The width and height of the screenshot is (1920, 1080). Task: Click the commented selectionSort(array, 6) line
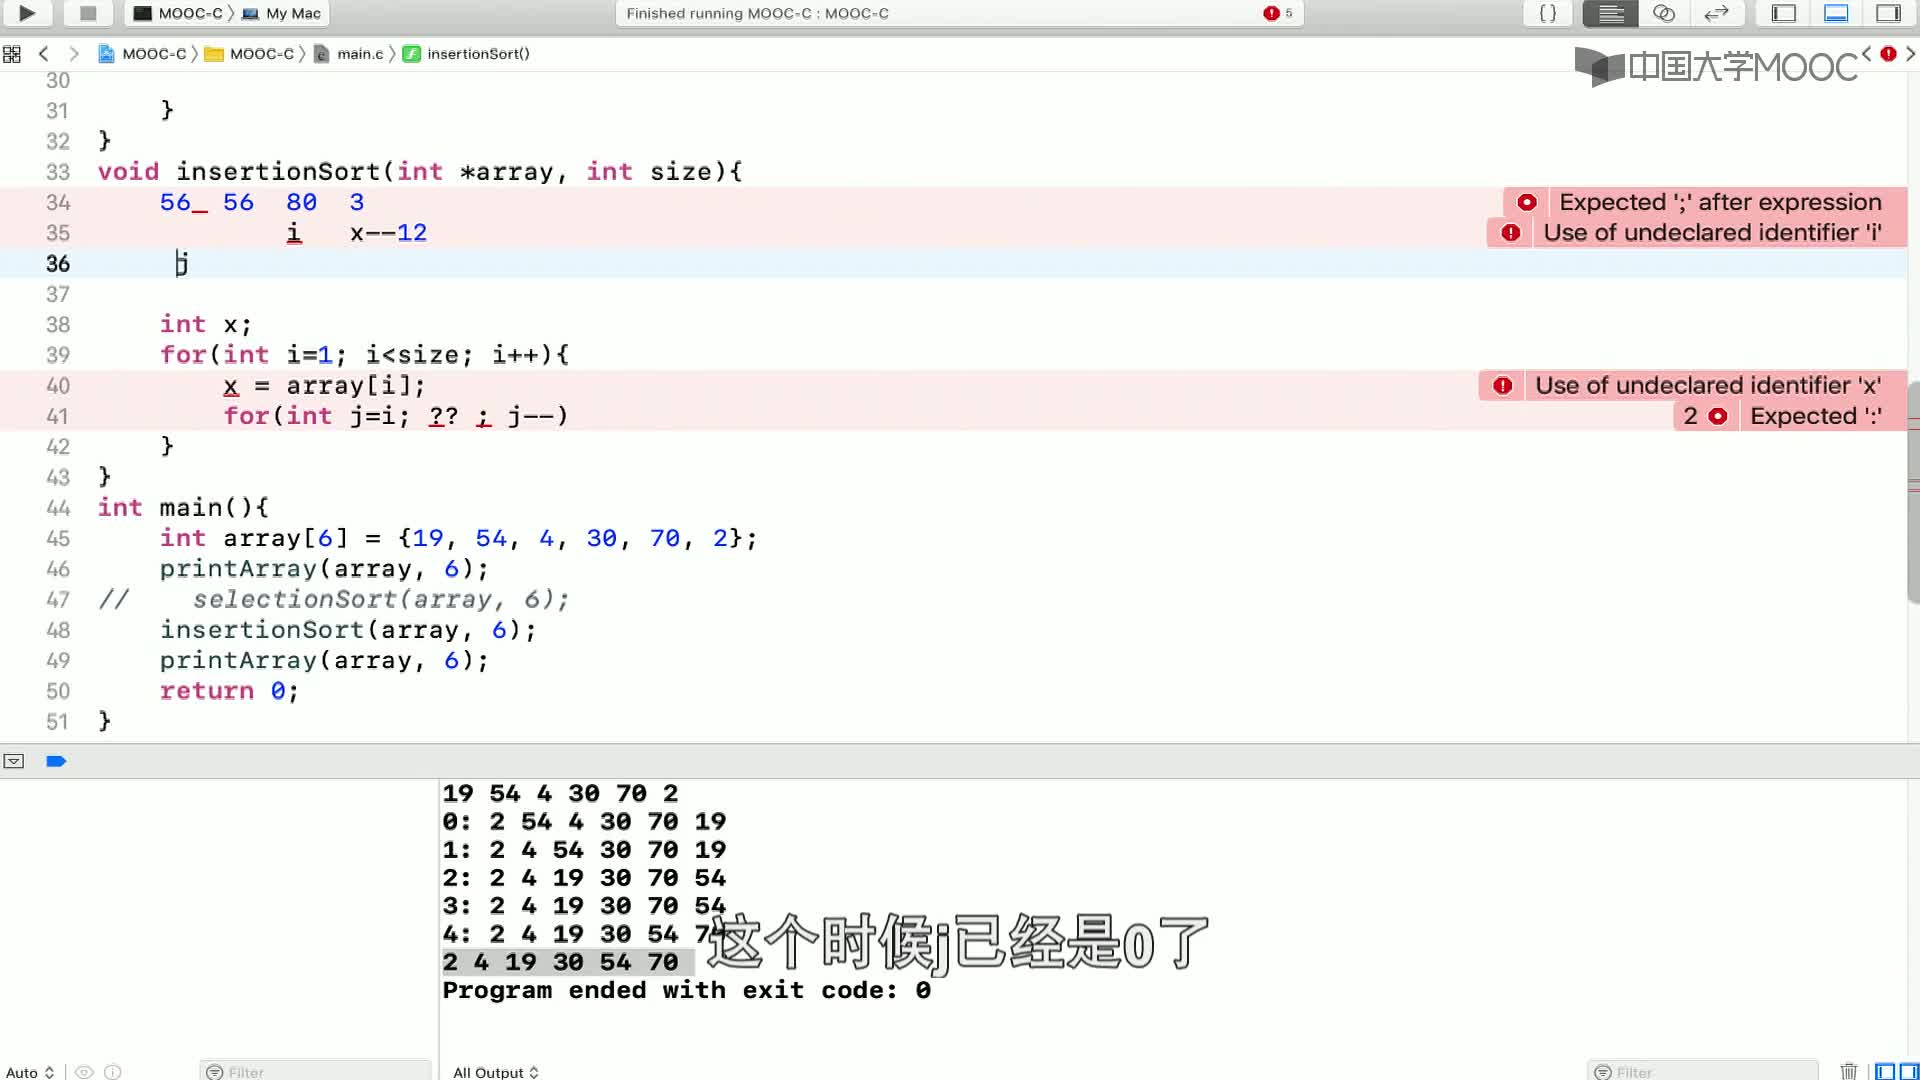coord(381,600)
